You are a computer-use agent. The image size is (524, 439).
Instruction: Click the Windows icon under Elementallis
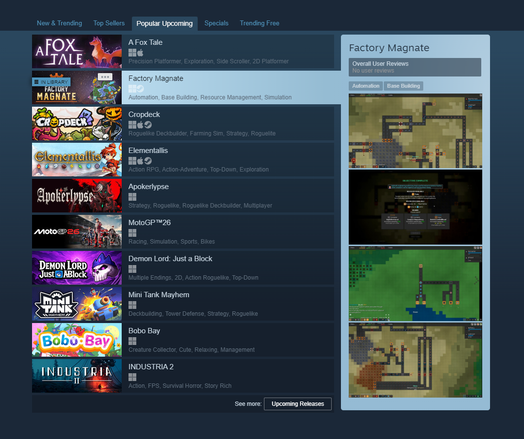tap(132, 161)
